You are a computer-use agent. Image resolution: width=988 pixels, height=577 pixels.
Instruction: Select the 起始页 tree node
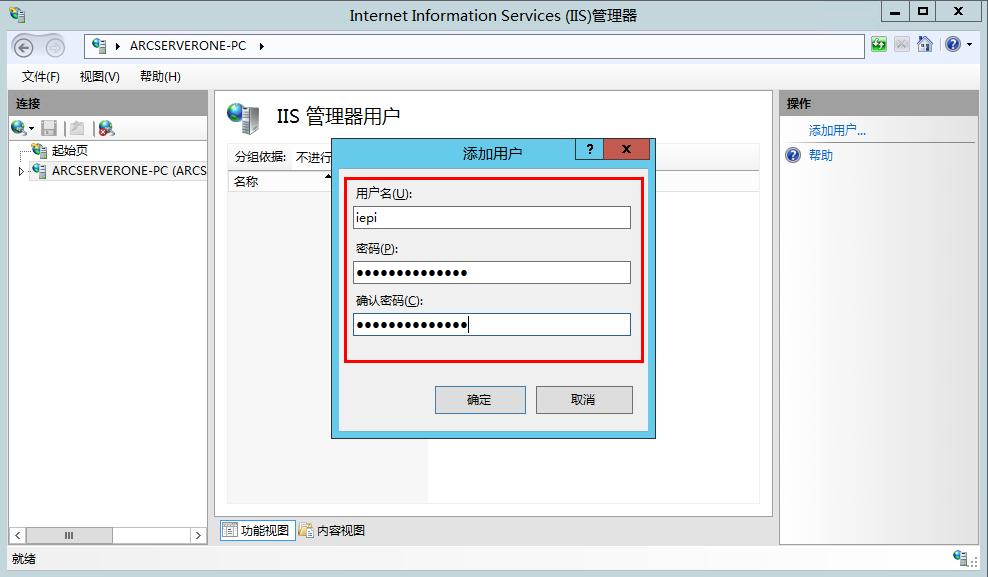pyautogui.click(x=69, y=151)
